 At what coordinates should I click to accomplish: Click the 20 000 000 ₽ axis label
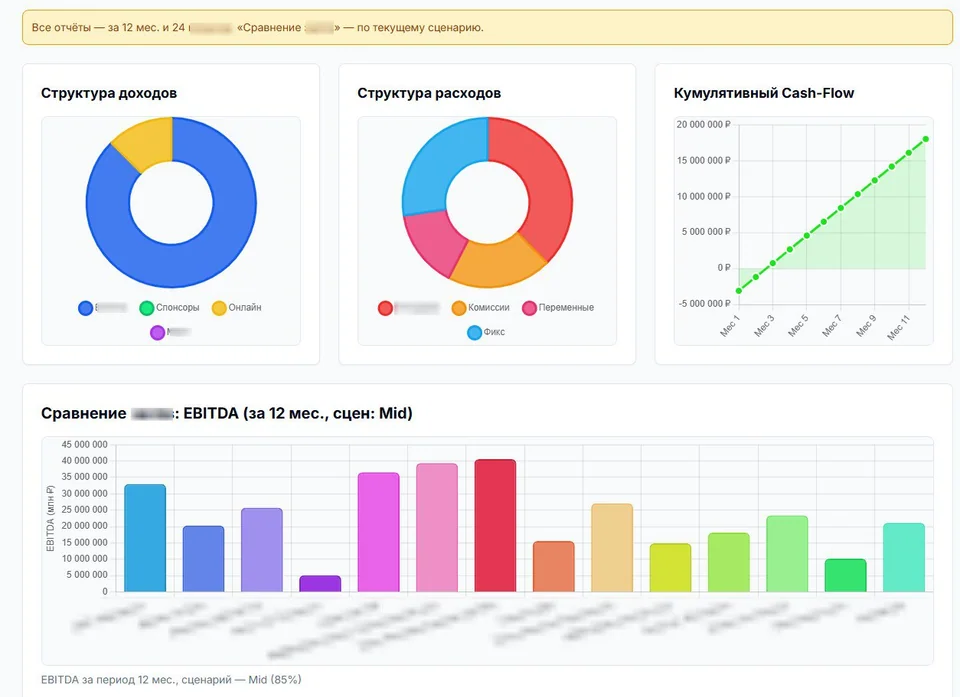pyautogui.click(x=703, y=124)
